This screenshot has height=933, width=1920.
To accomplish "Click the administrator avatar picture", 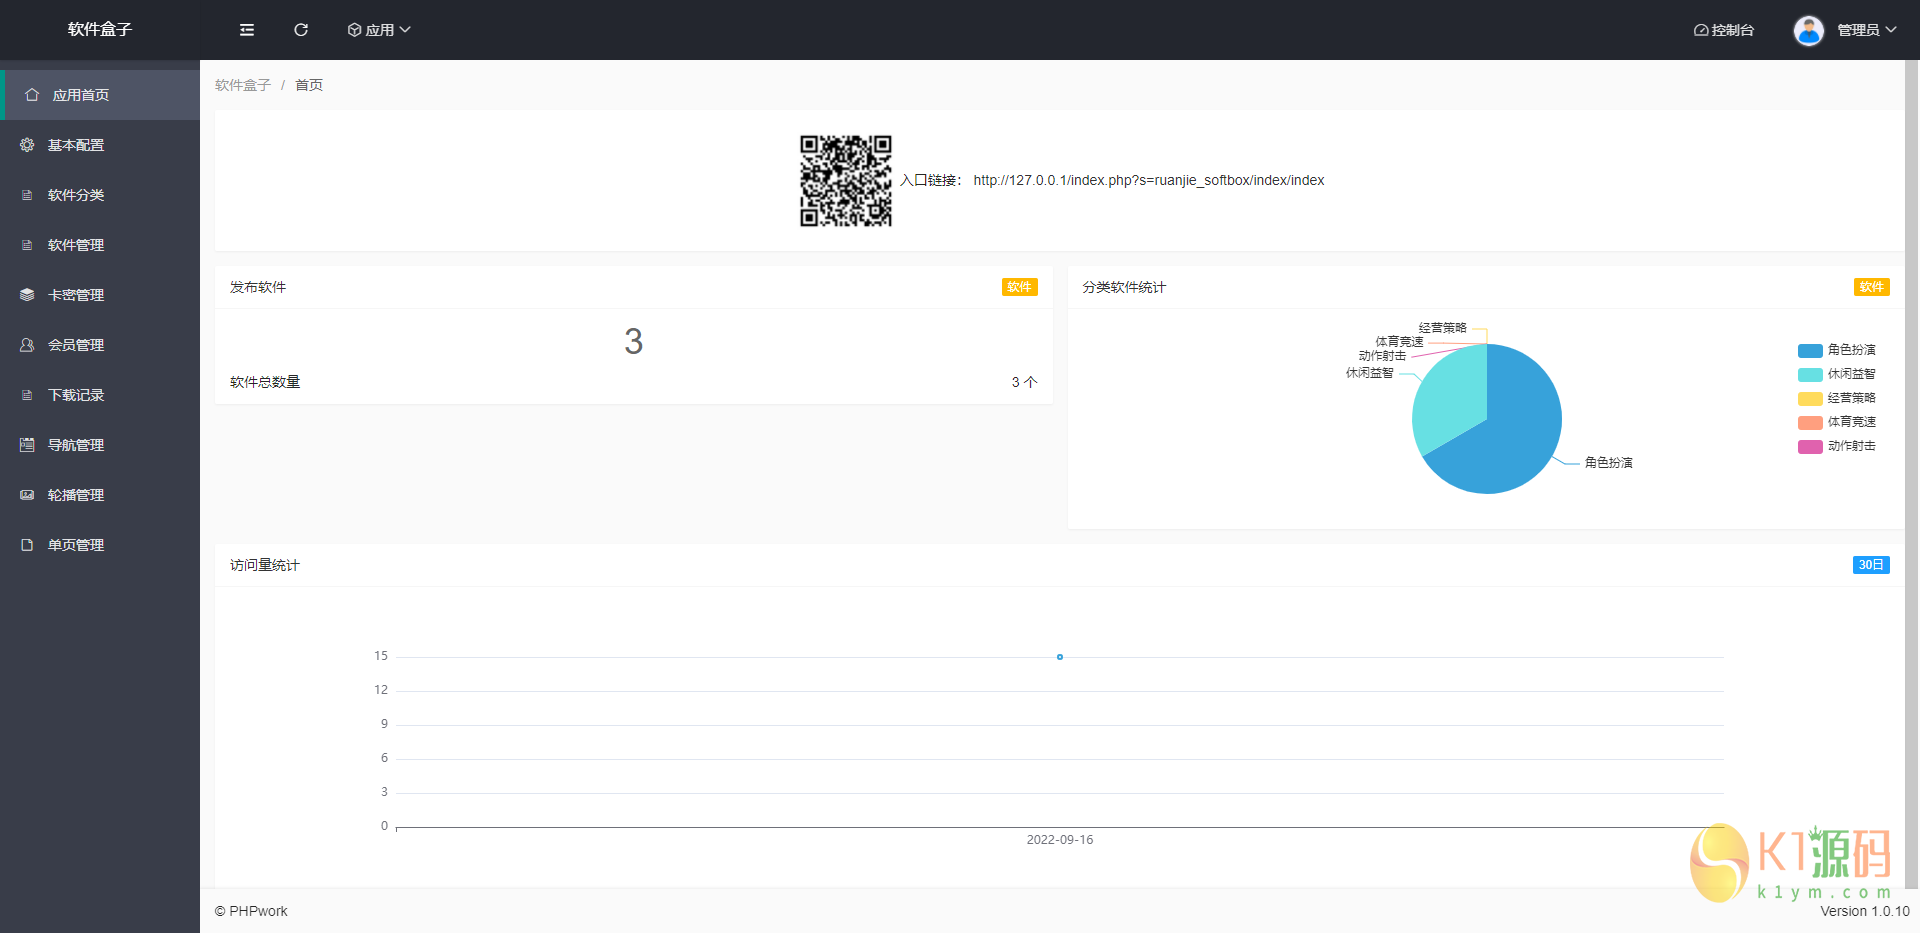I will [1808, 30].
